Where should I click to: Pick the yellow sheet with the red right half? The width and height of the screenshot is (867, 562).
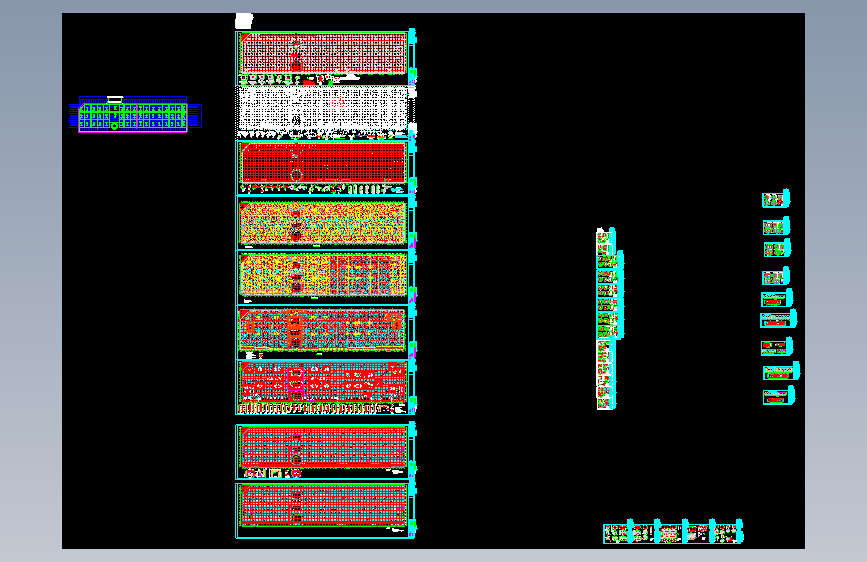pos(325,277)
